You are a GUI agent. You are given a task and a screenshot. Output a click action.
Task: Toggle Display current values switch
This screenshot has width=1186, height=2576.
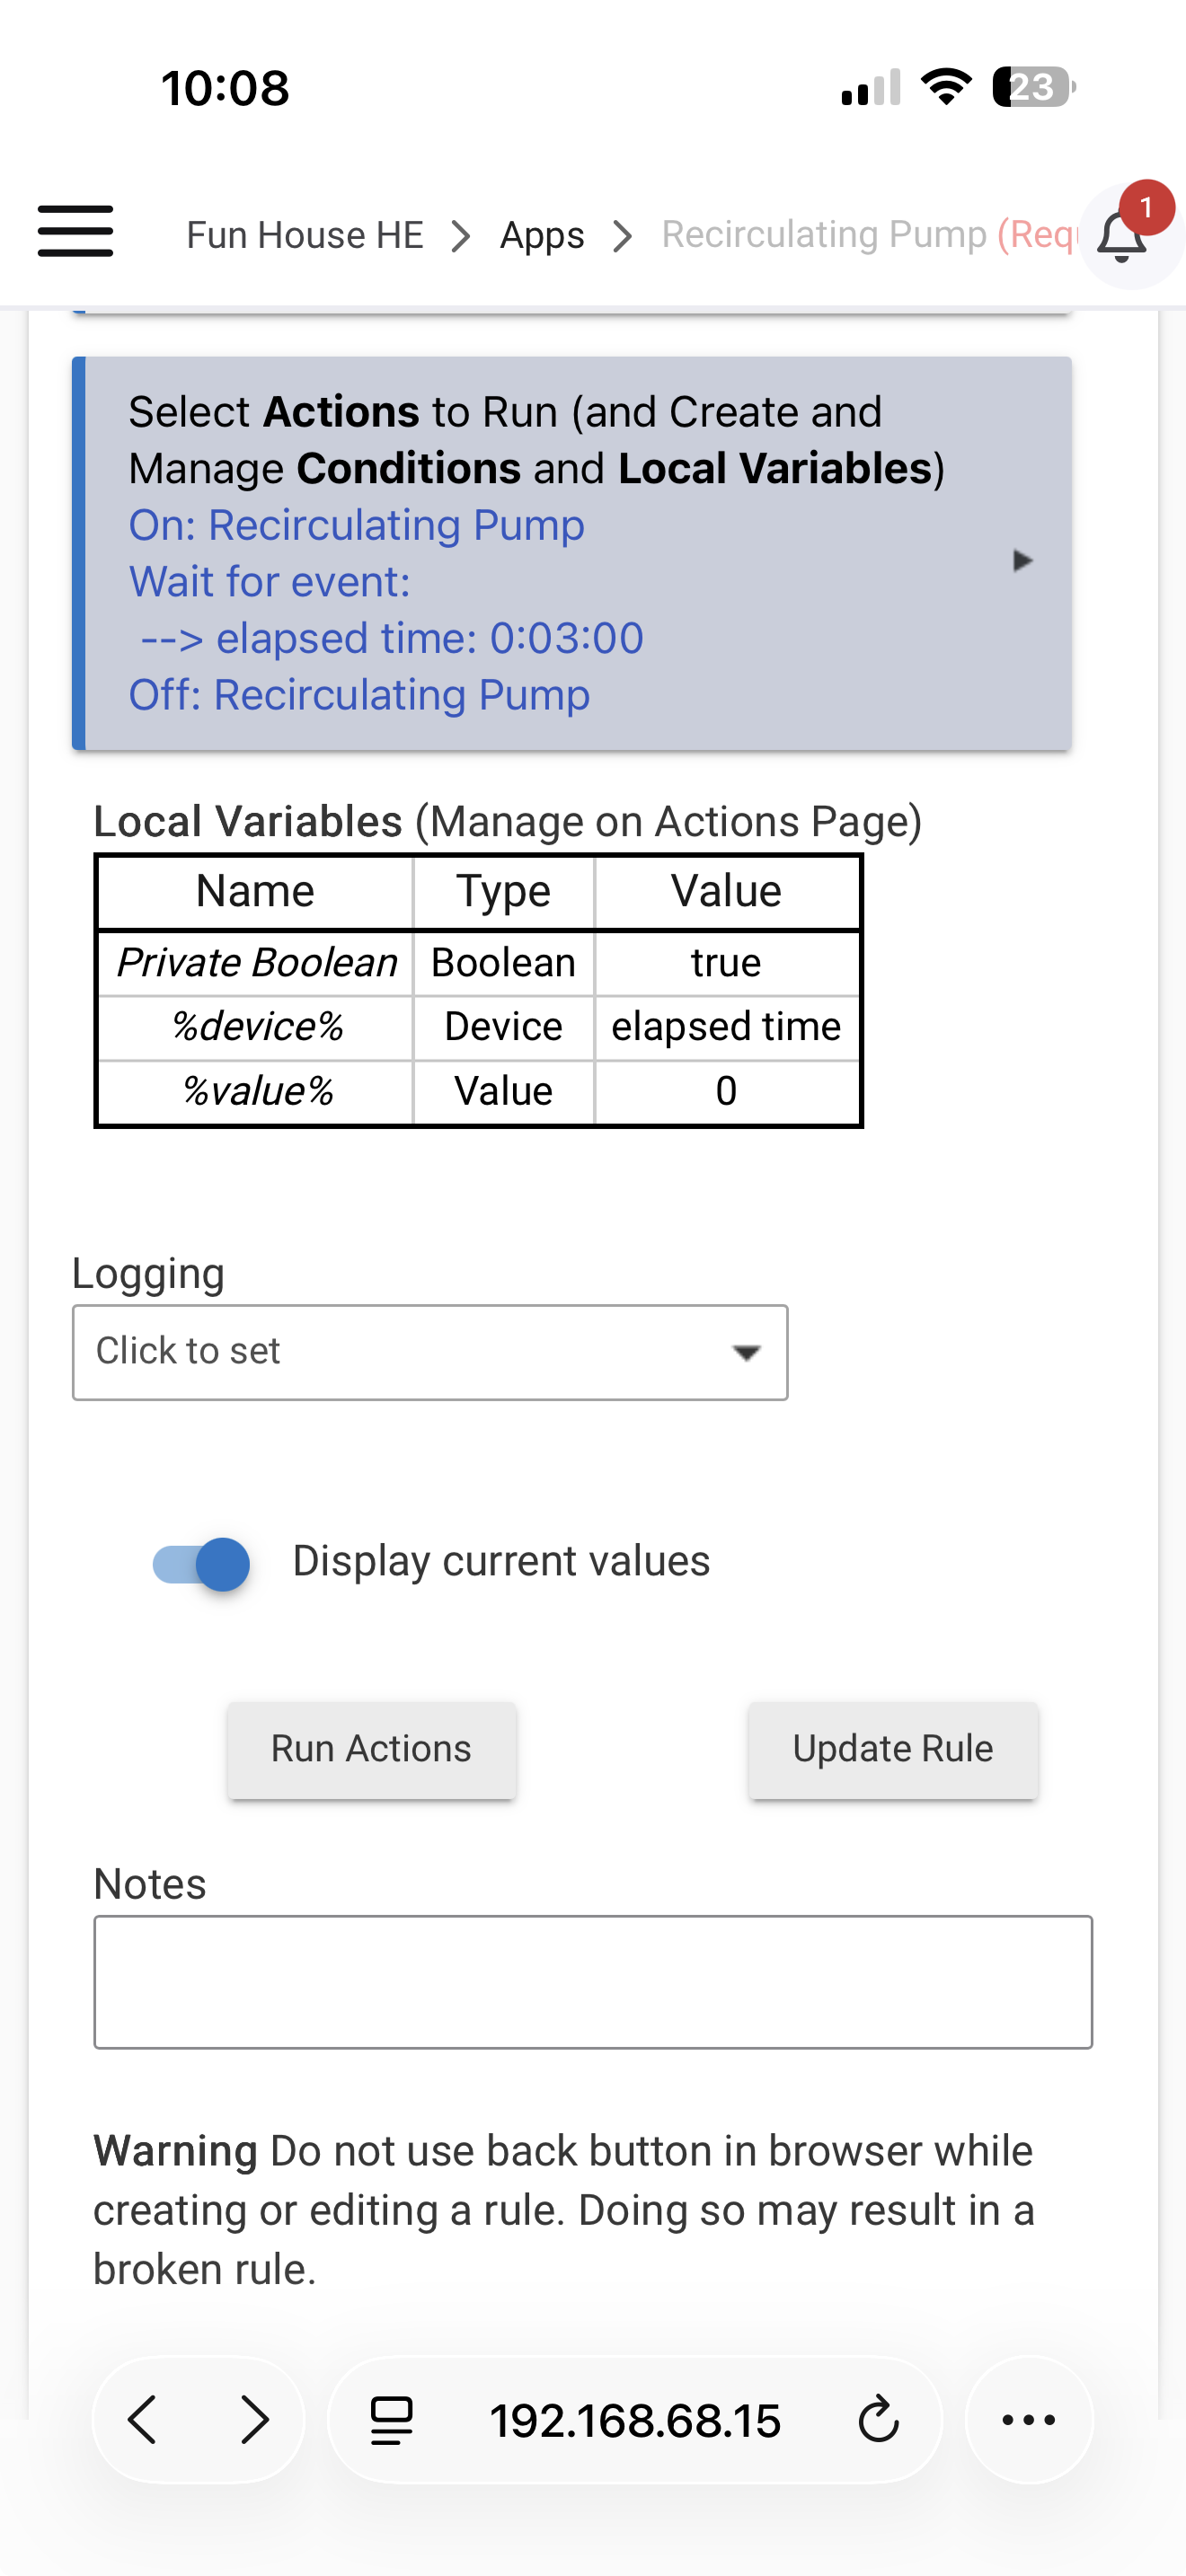click(x=201, y=1563)
